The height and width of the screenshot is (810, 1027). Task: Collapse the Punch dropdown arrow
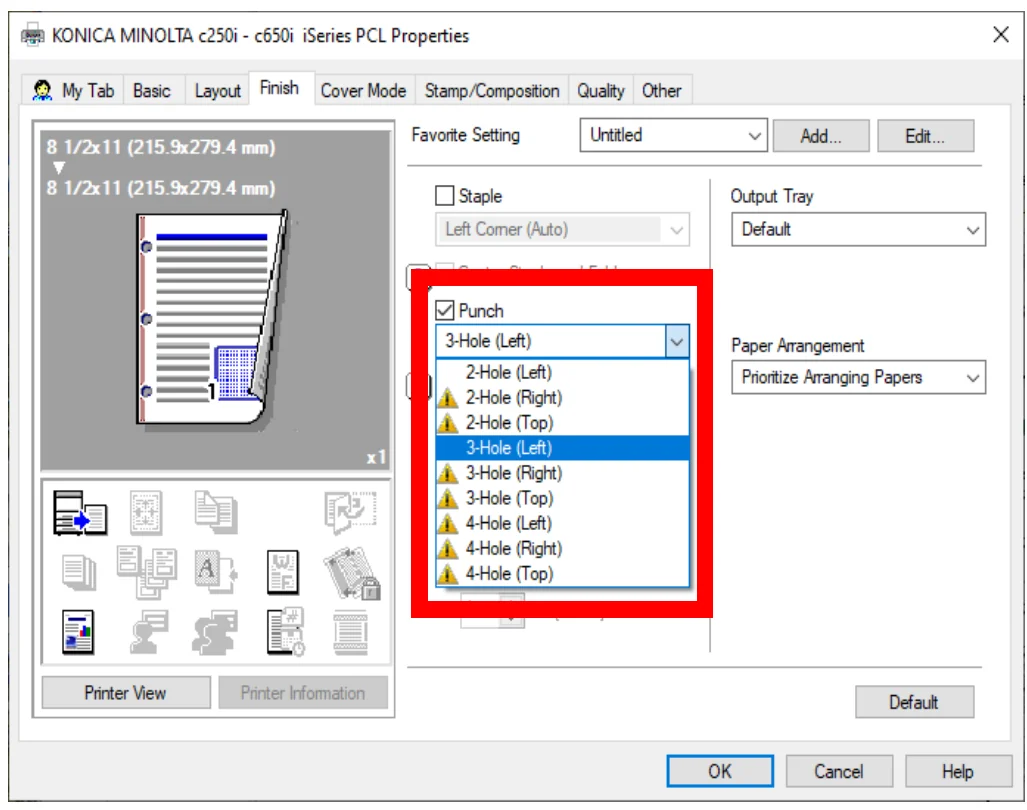(677, 341)
